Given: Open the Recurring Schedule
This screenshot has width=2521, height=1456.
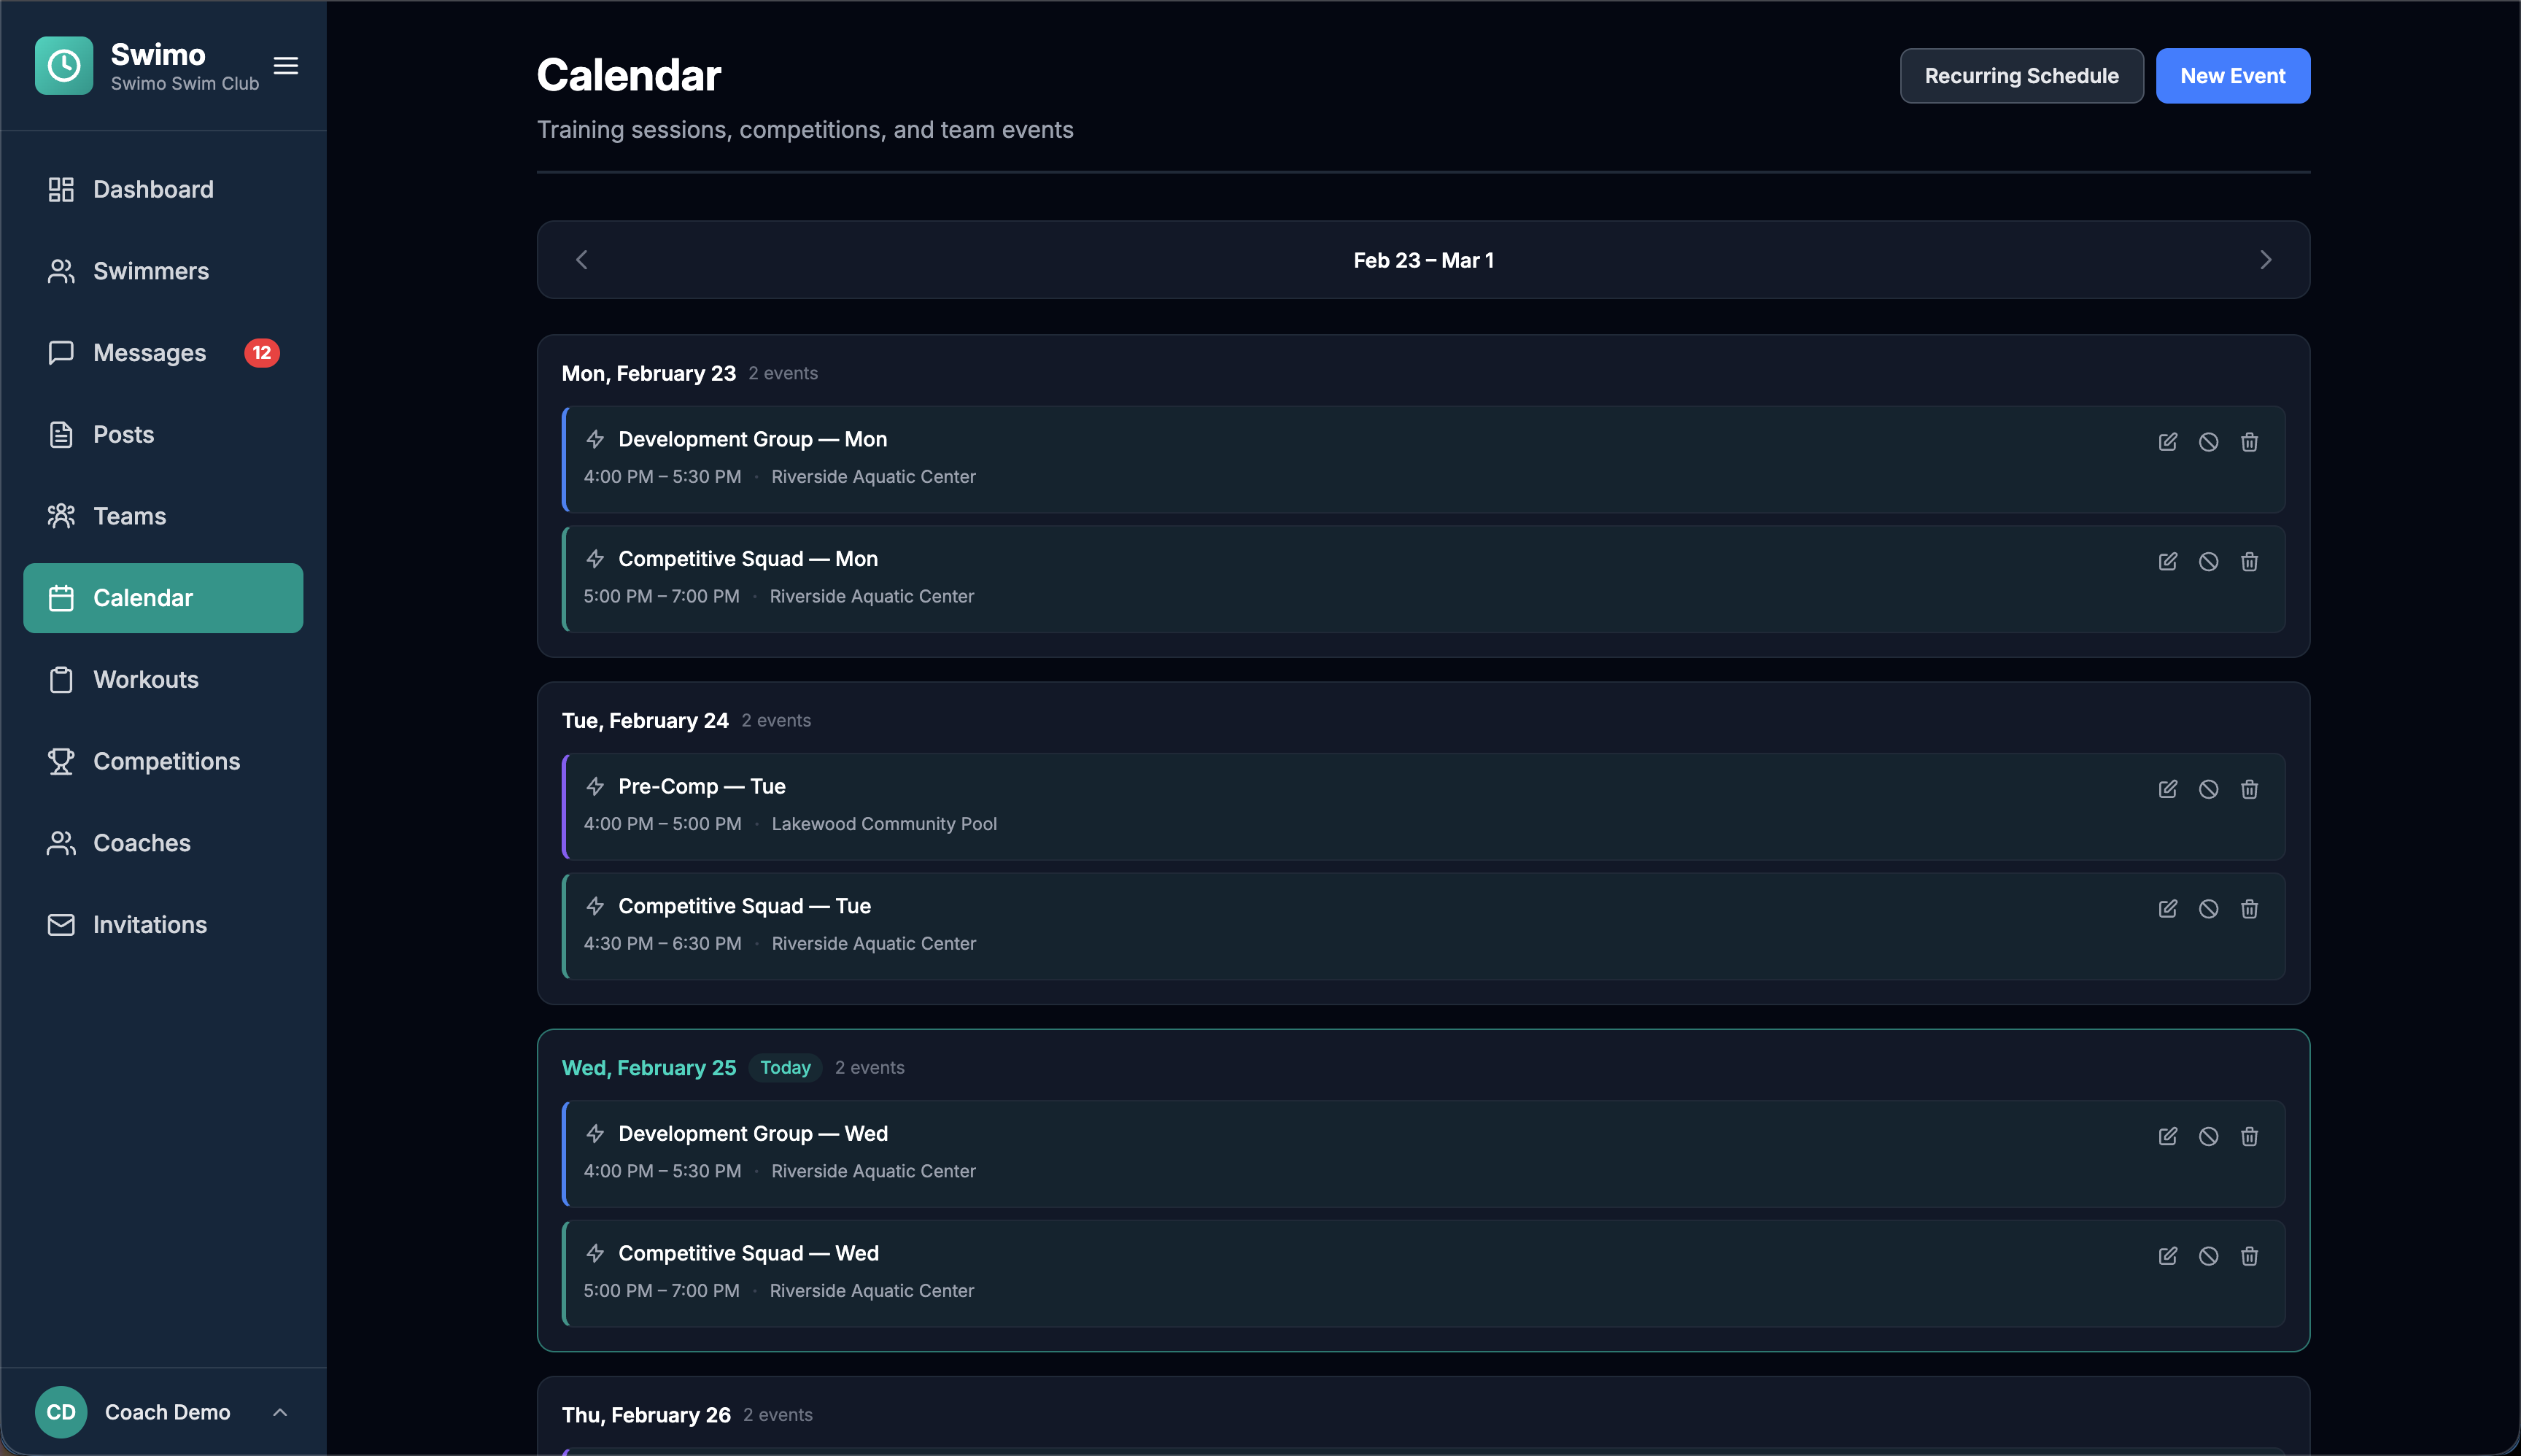Looking at the screenshot, I should tap(2021, 75).
